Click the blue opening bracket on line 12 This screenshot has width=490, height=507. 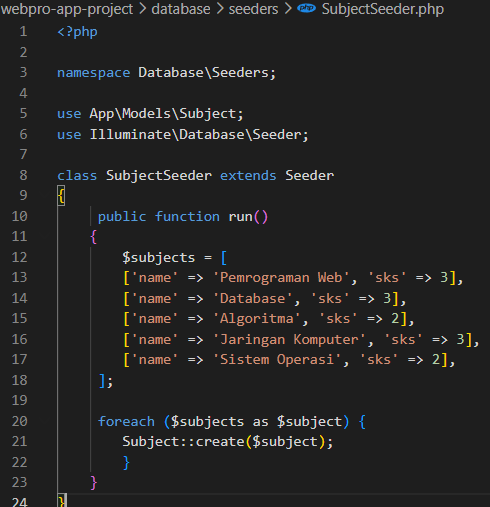point(224,258)
